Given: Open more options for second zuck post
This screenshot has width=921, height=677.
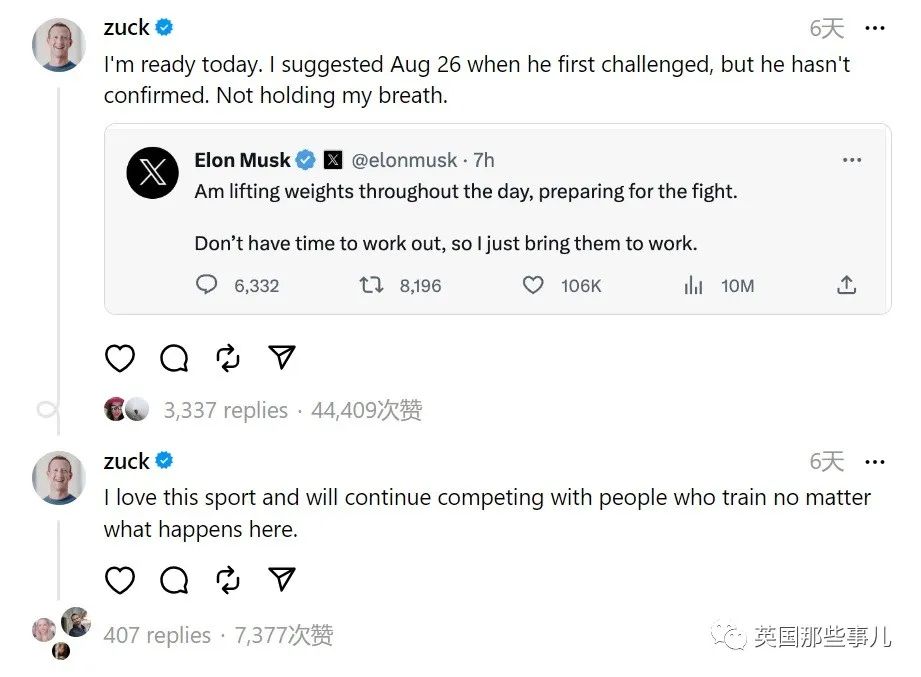Looking at the screenshot, I should pyautogui.click(x=875, y=462).
